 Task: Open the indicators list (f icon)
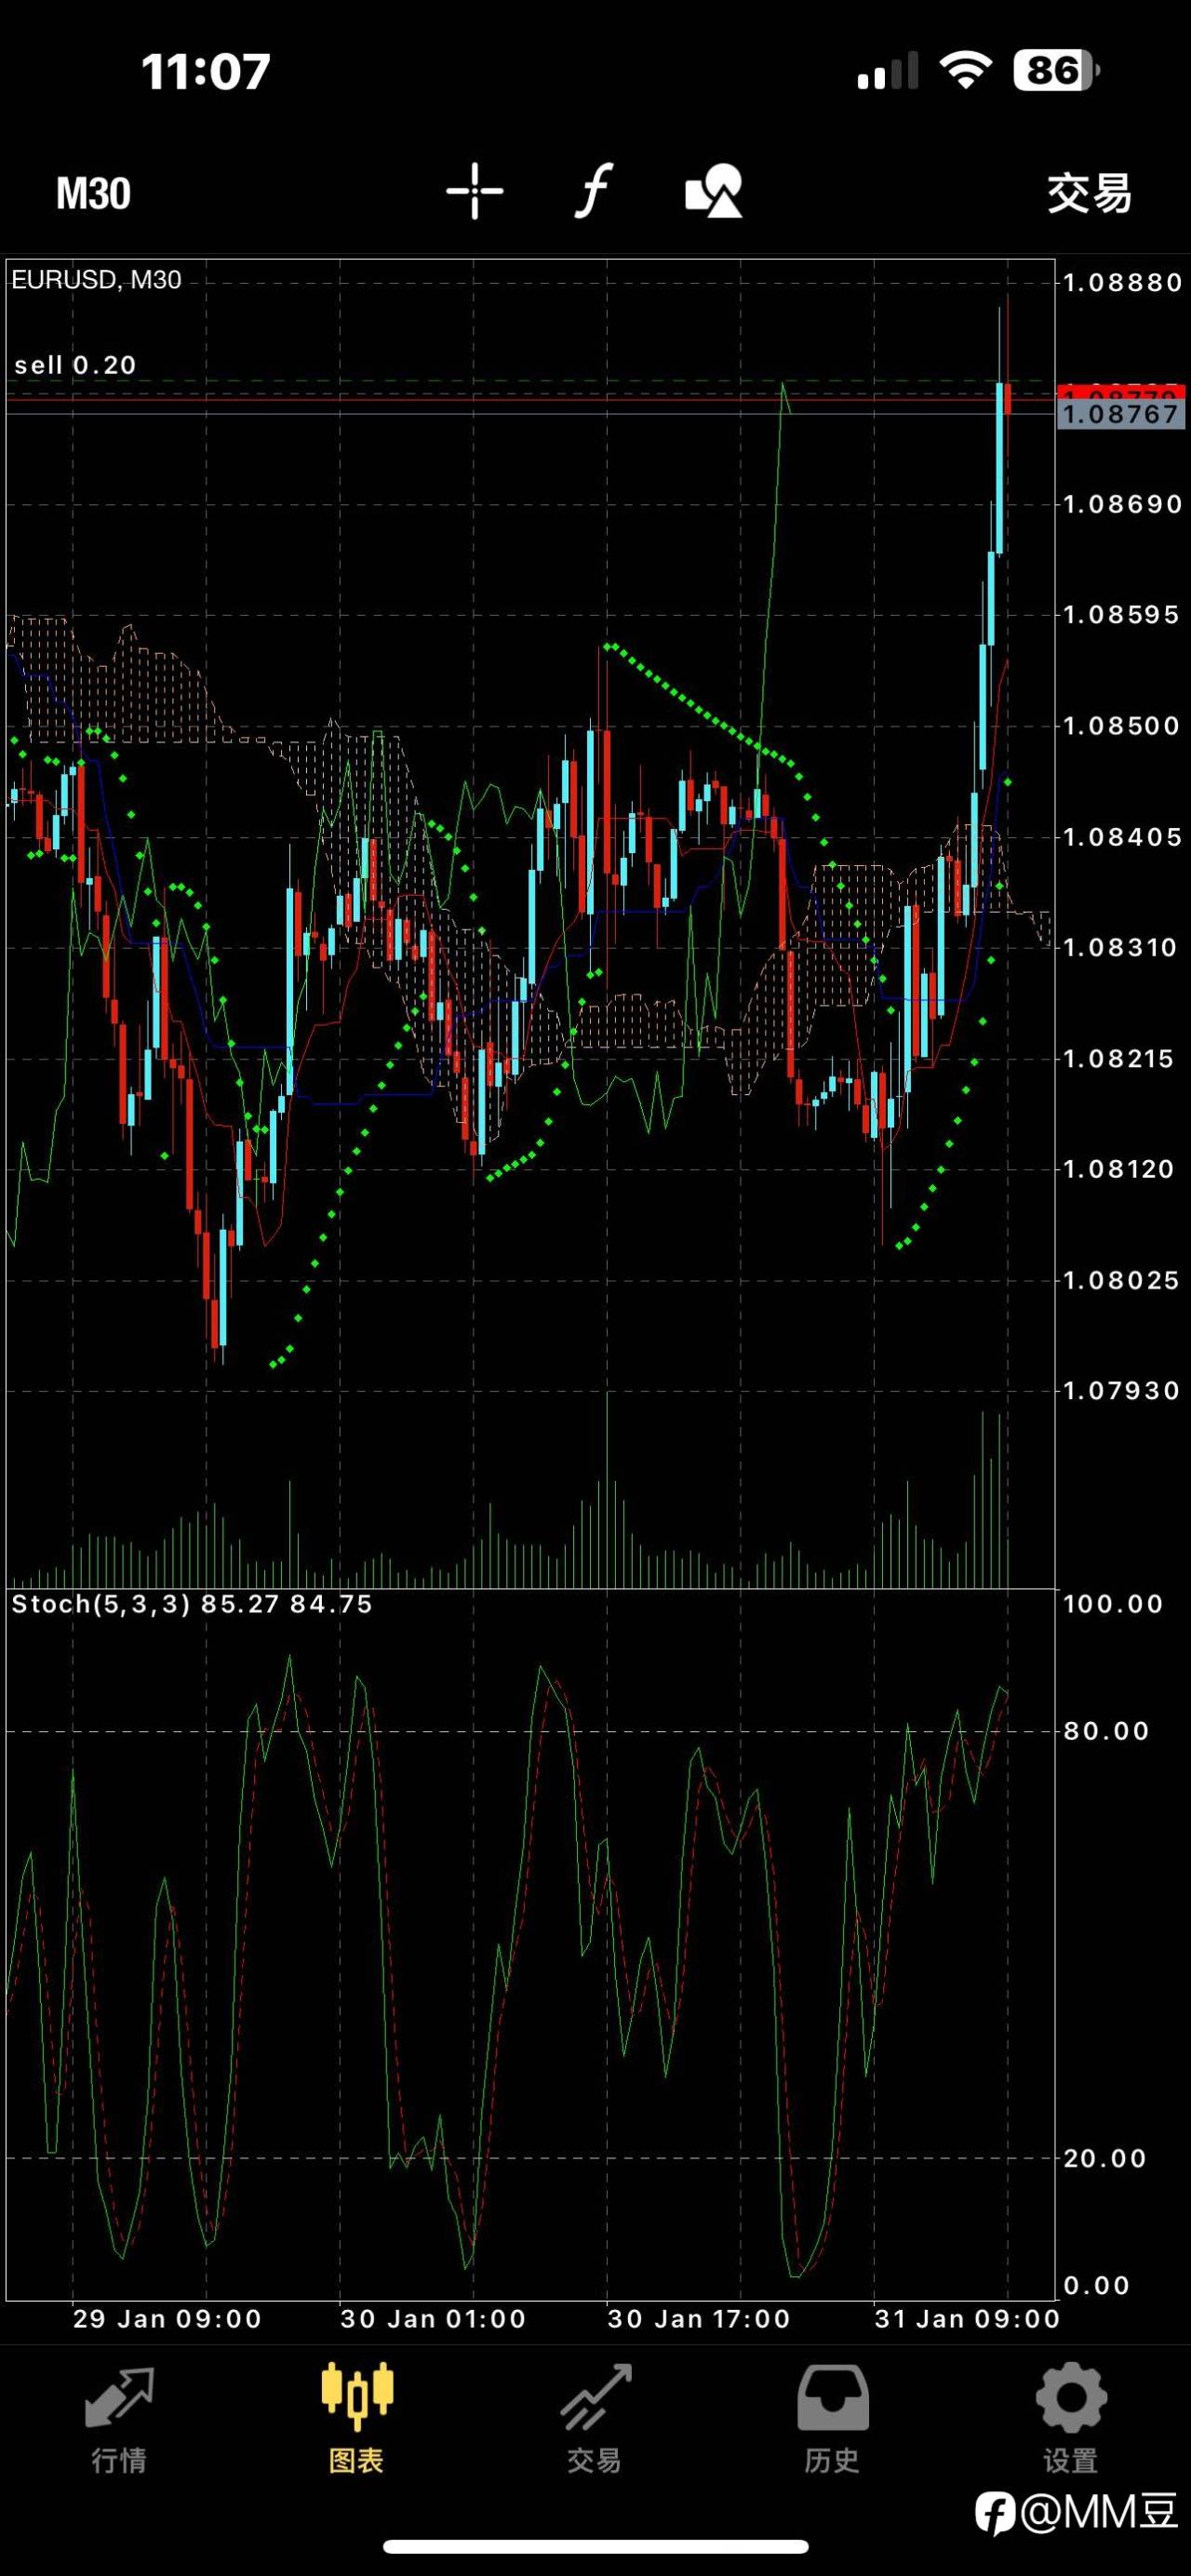click(x=593, y=191)
